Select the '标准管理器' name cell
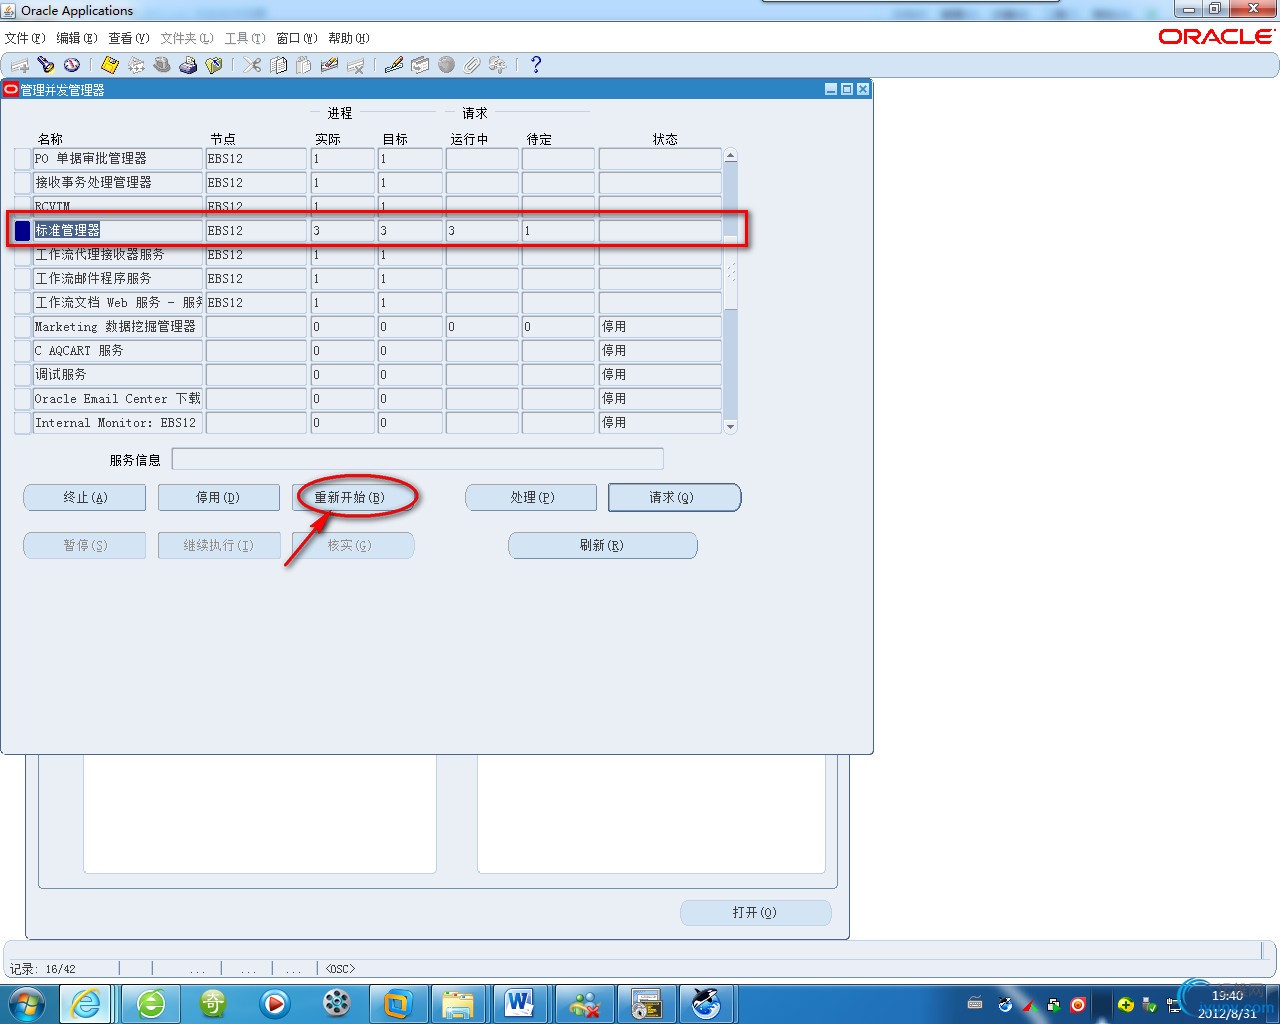The height and width of the screenshot is (1024, 1280). click(118, 231)
